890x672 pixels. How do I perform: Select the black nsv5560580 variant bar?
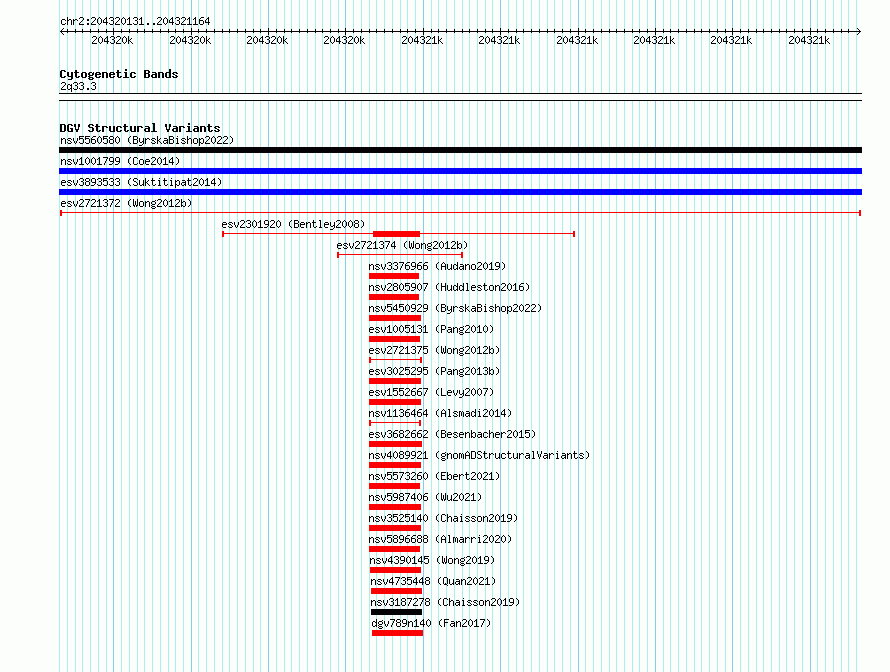(460, 150)
